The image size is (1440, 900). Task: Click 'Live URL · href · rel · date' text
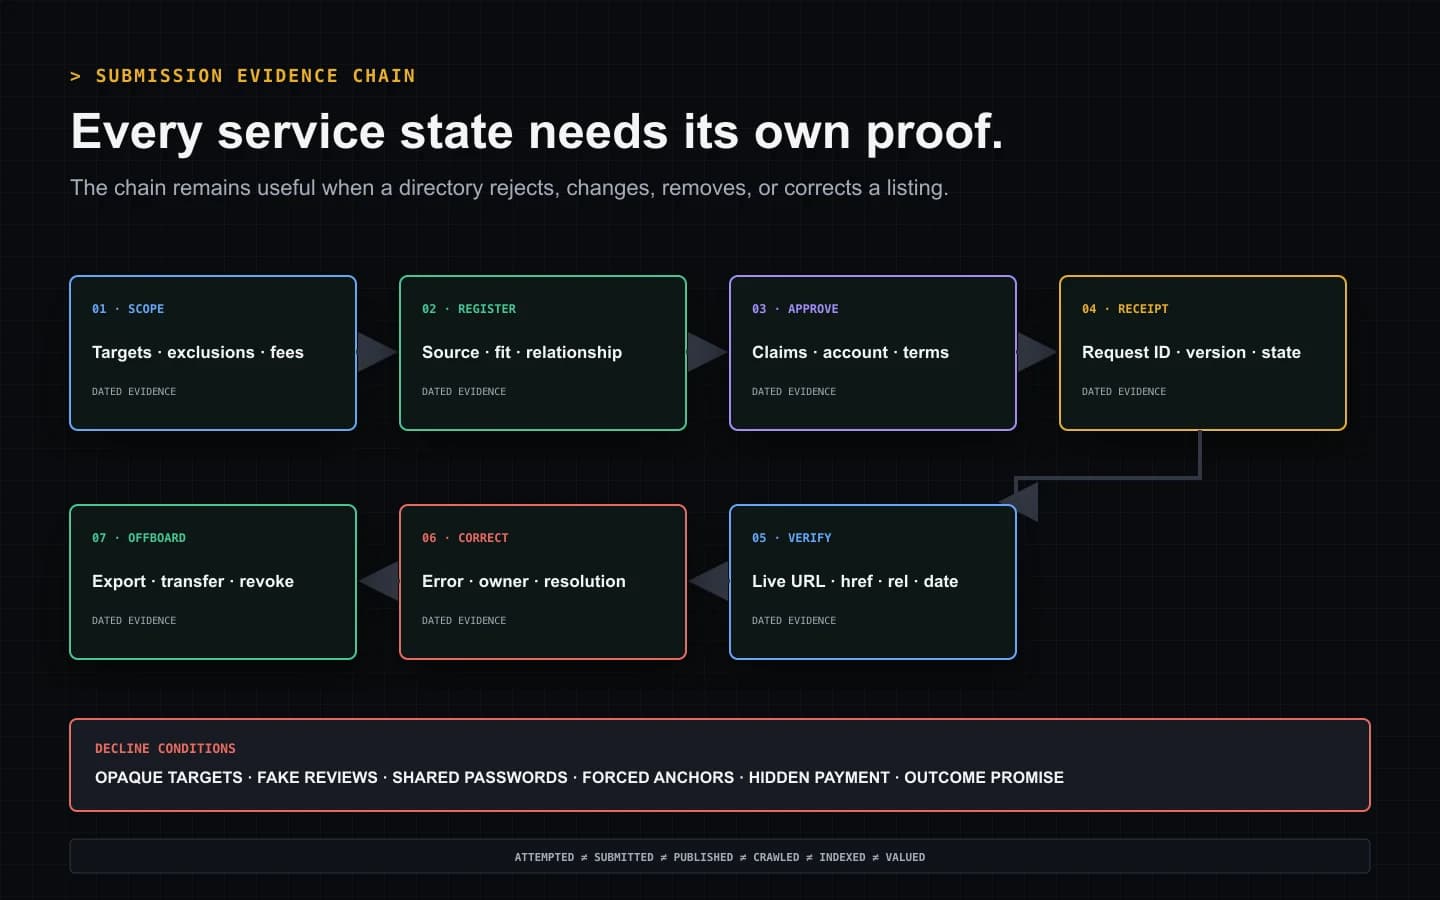(855, 581)
